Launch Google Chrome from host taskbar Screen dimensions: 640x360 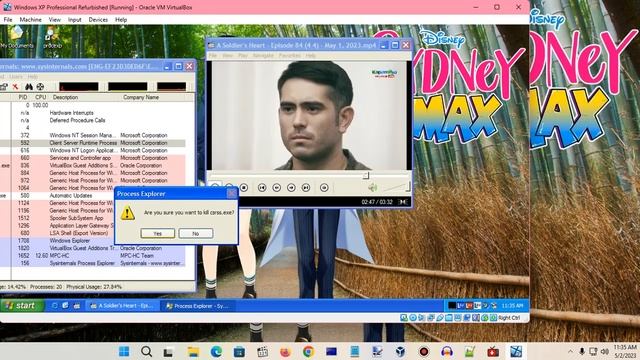pyautogui.click(x=308, y=351)
